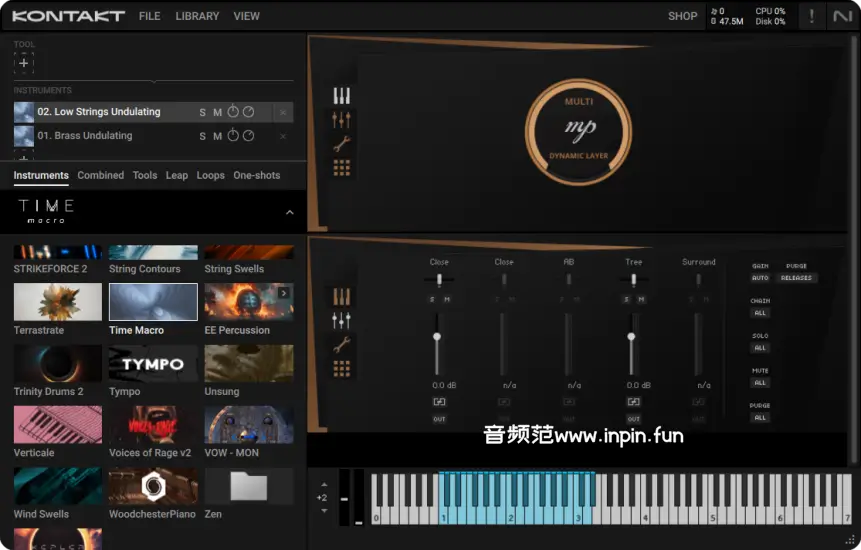Open the LIBRARY menu
The width and height of the screenshot is (861, 550).
[197, 16]
